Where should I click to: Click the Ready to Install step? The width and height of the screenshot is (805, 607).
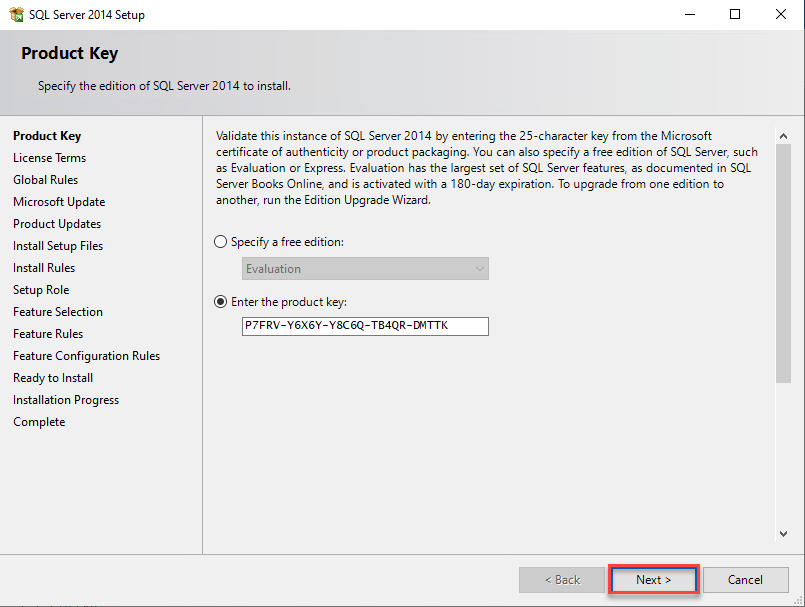(53, 378)
